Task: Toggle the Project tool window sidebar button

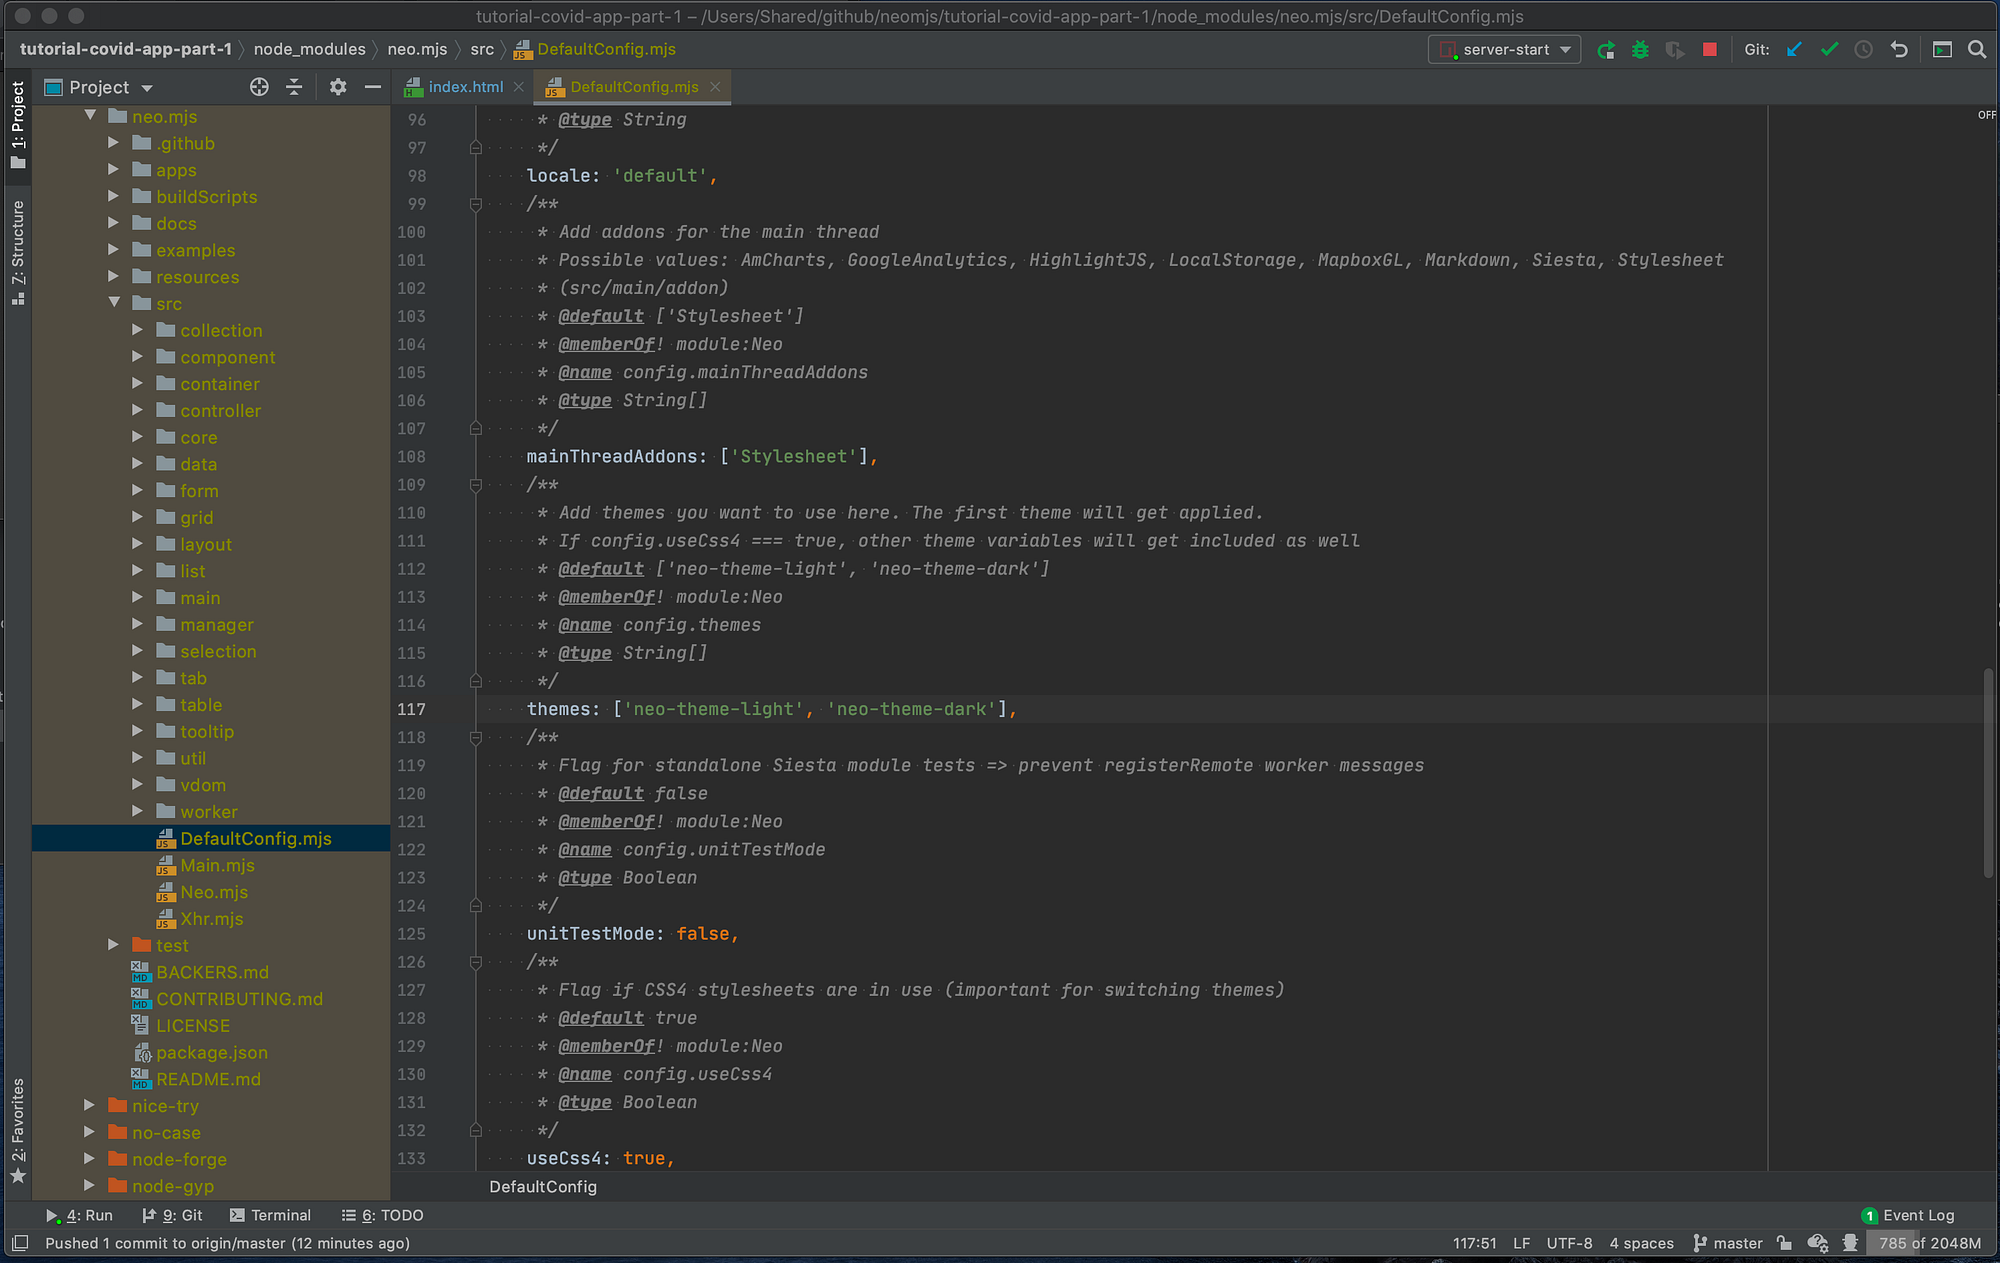Action: tap(17, 130)
